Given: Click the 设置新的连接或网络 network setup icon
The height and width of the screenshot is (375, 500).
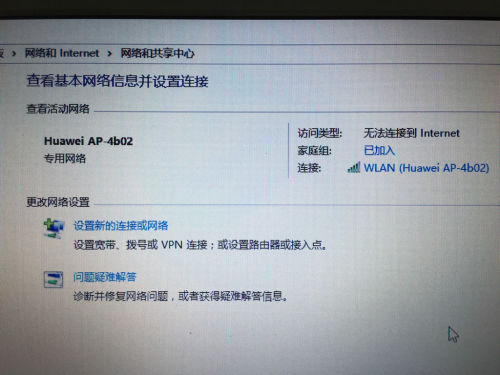Looking at the screenshot, I should pos(53,228).
